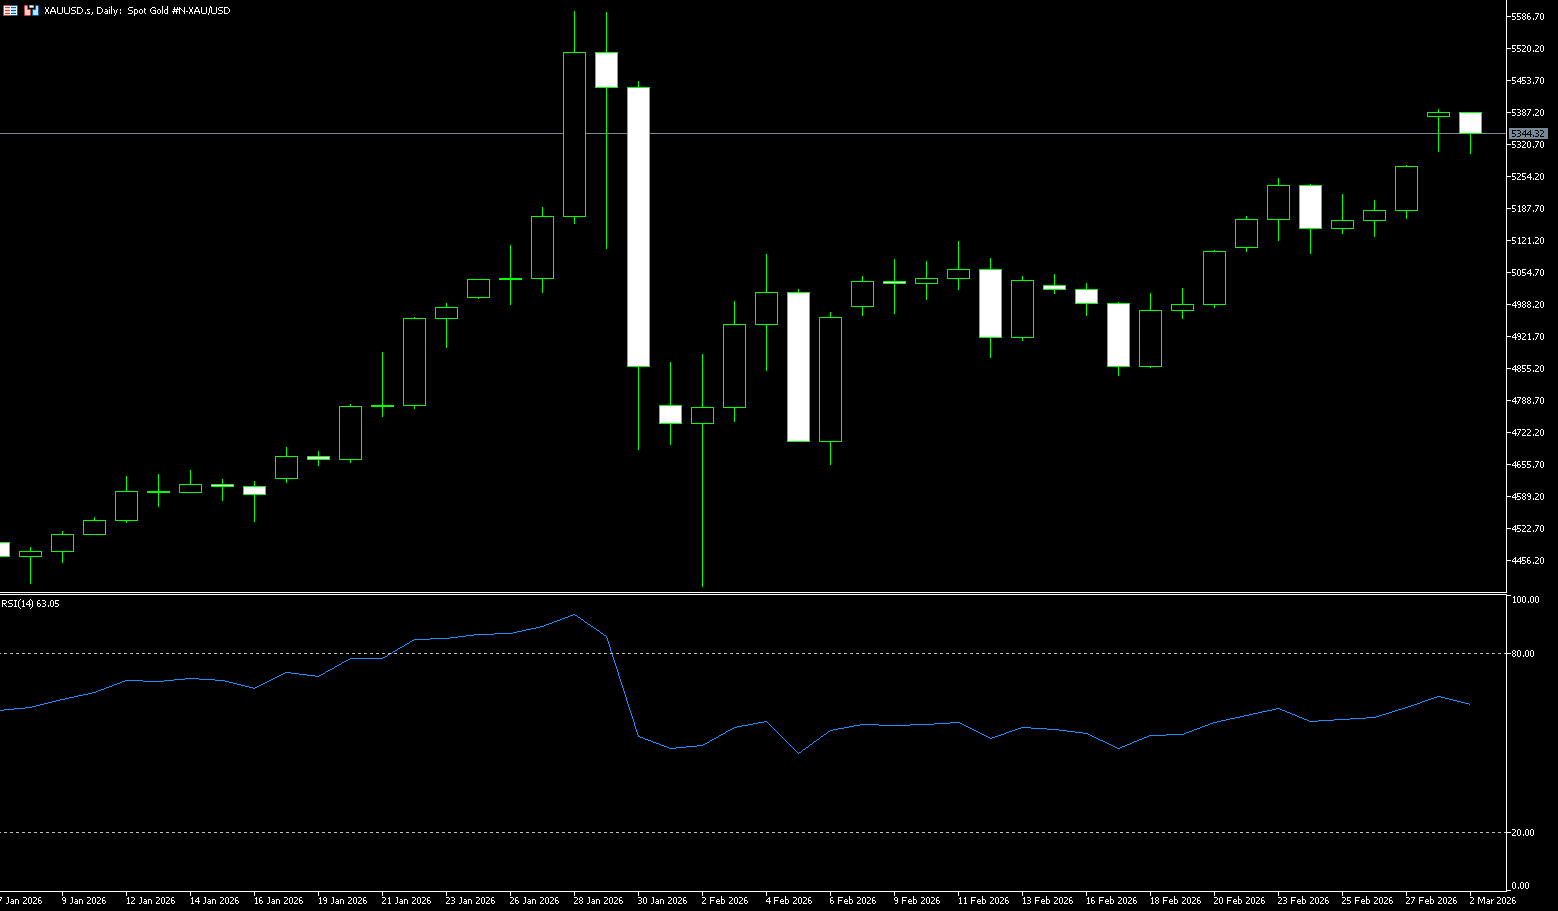1558x911 pixels.
Task: Click the red-blue bars icon before XAUUSD.s
Action: pos(31,10)
